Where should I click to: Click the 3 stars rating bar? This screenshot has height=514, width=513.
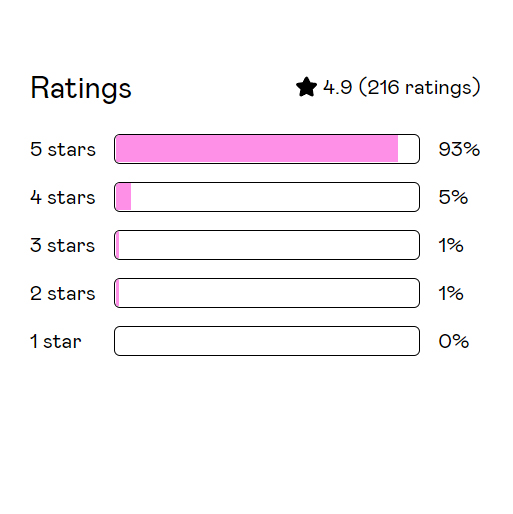267,245
